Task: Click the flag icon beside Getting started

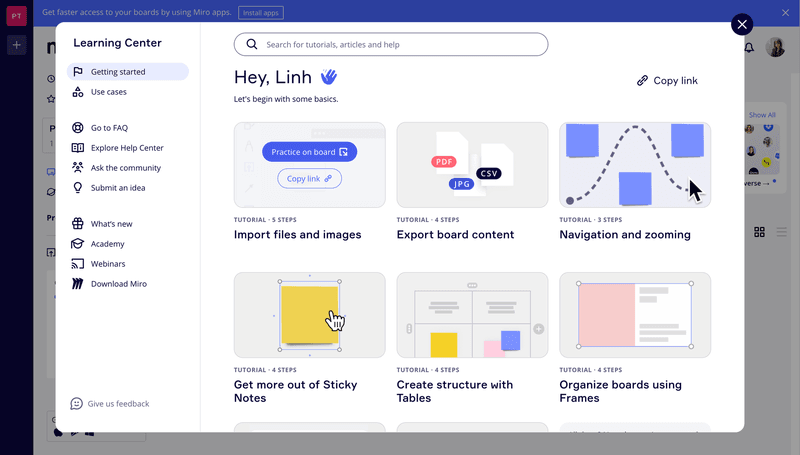Action: coord(78,71)
